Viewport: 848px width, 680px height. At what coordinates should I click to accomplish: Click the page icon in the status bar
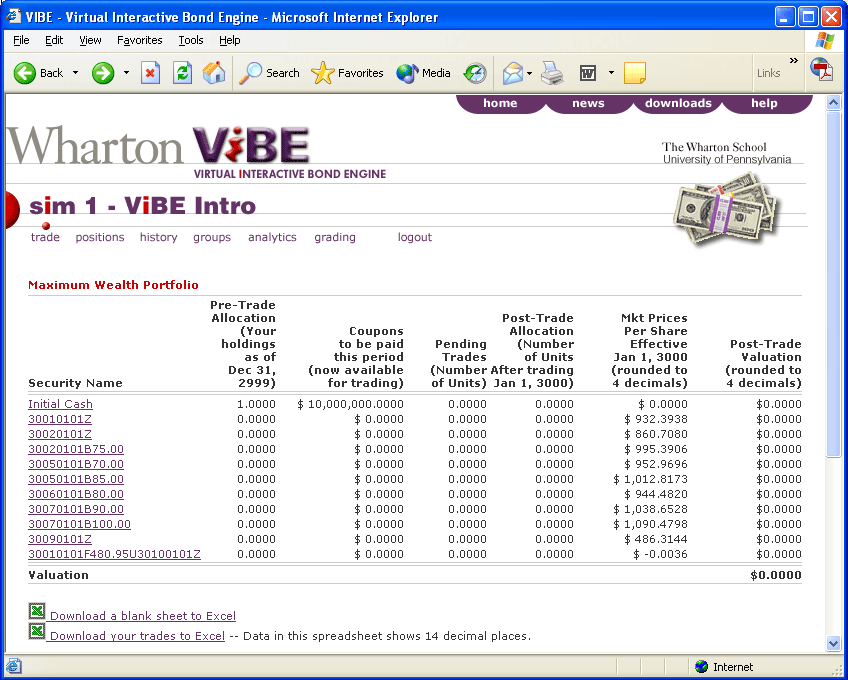point(13,666)
